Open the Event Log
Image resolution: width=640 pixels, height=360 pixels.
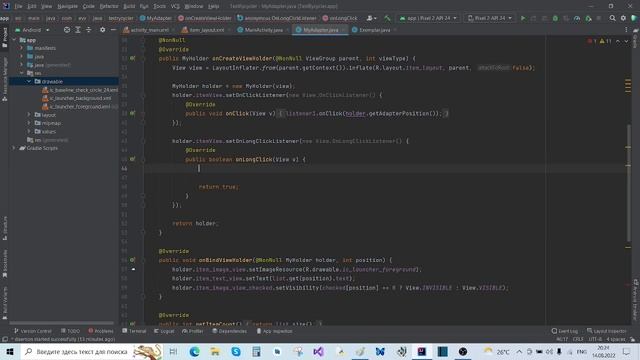[564, 331]
